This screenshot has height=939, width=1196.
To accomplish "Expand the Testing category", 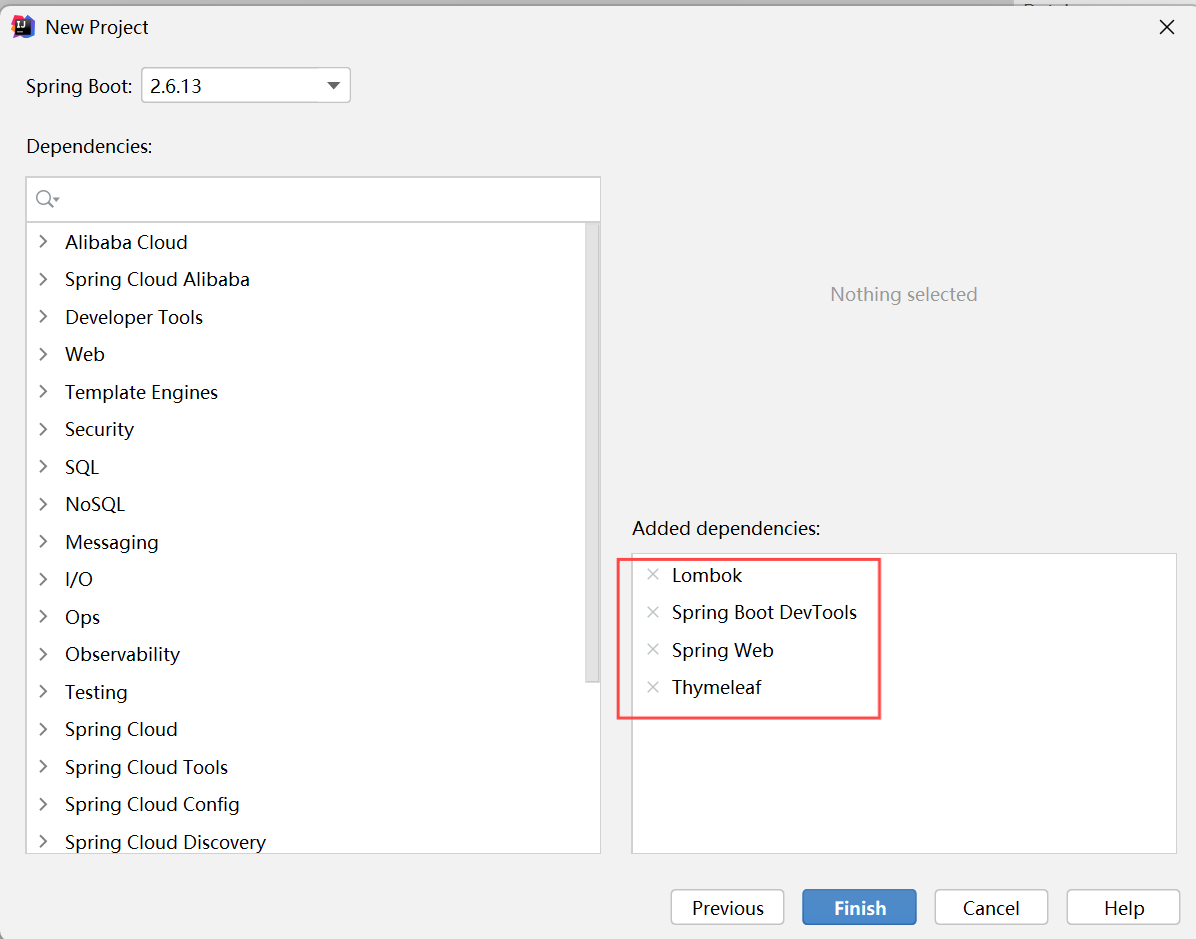I will (x=43, y=691).
